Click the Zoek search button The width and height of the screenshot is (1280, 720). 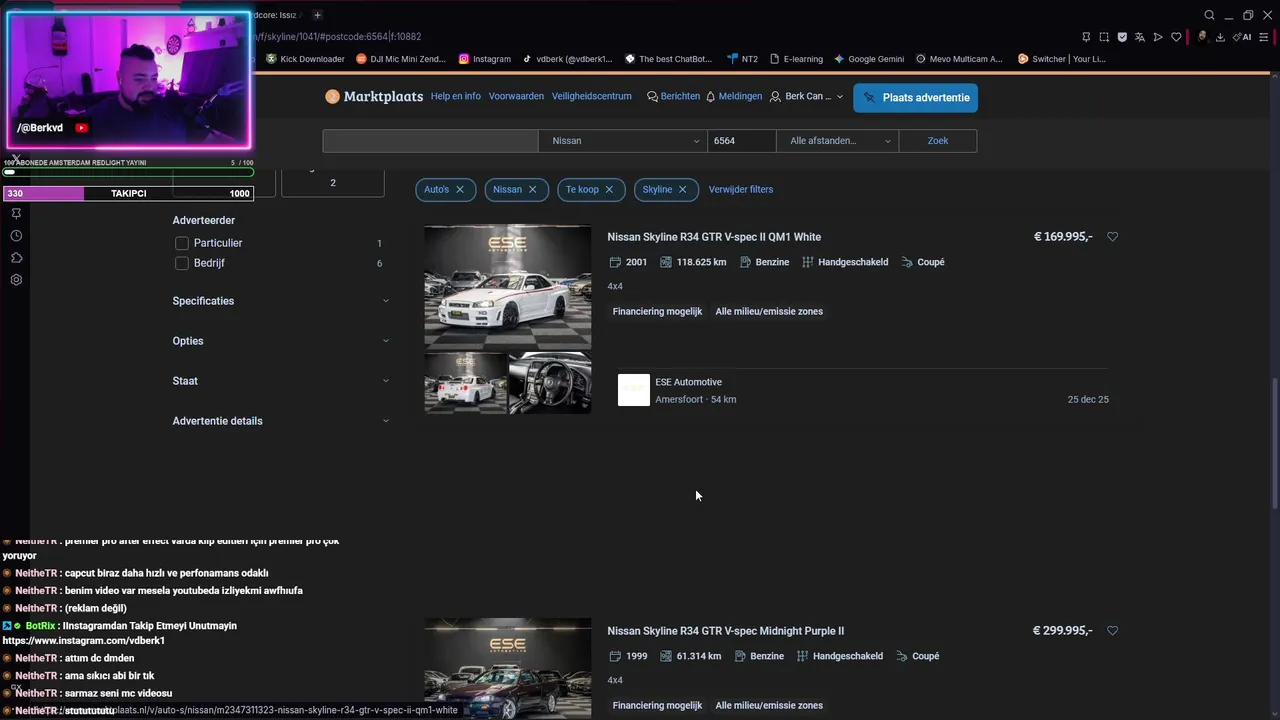tap(938, 141)
